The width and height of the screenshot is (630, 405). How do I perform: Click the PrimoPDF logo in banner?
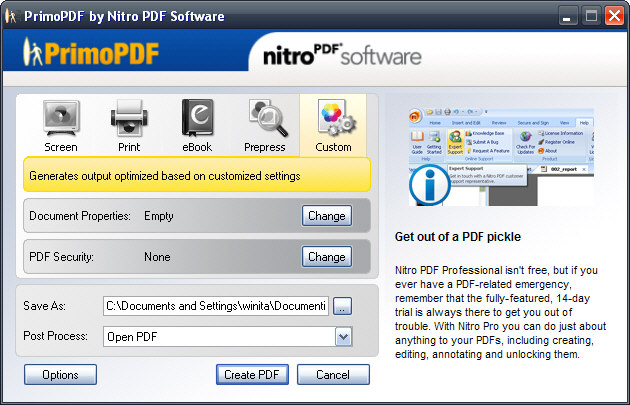point(91,52)
